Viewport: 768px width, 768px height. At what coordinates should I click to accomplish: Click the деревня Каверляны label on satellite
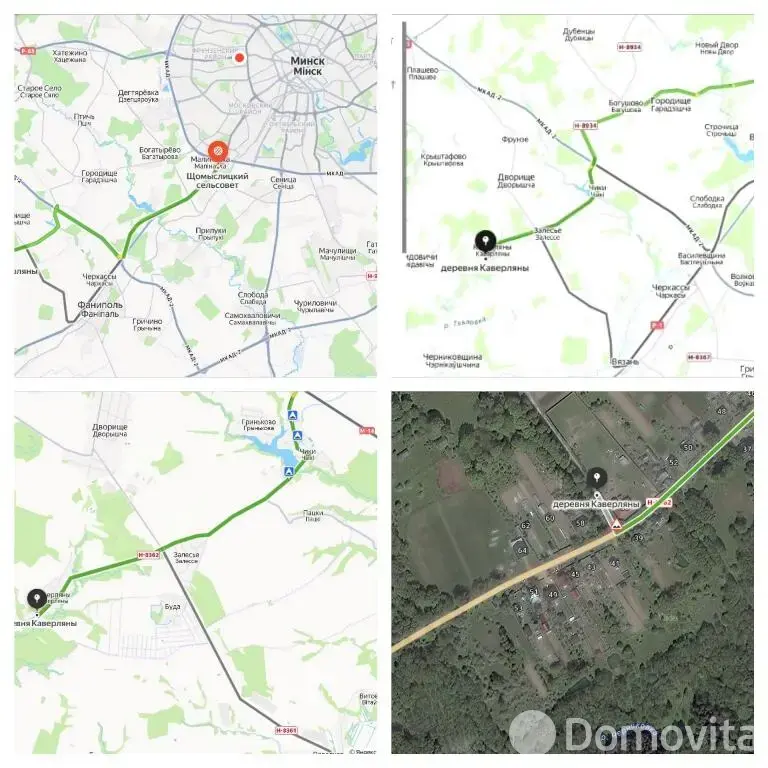coord(596,504)
